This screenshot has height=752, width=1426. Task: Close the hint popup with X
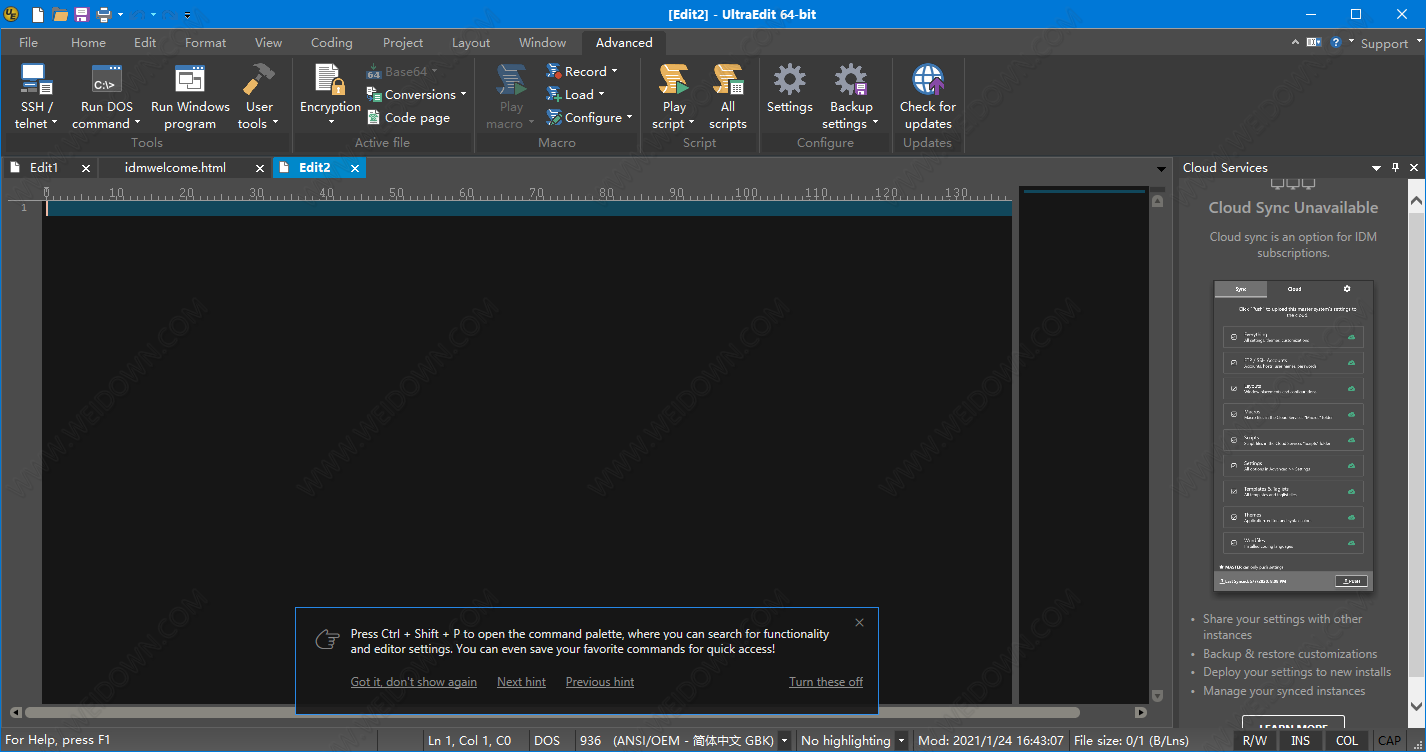pos(859,622)
